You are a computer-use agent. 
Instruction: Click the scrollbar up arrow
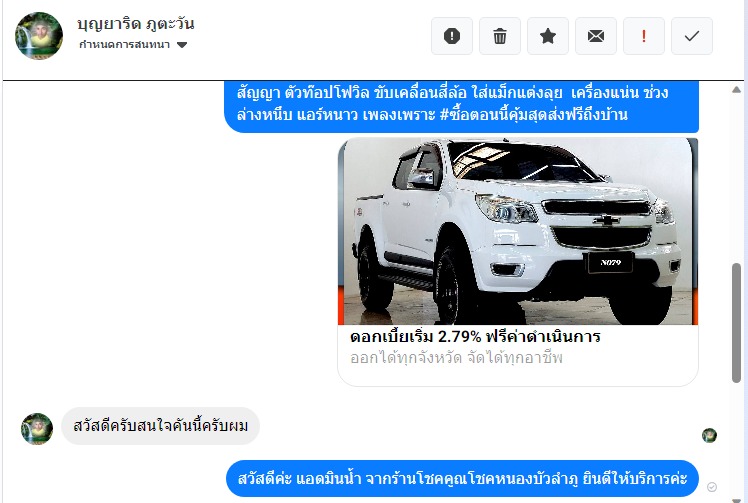click(737, 89)
